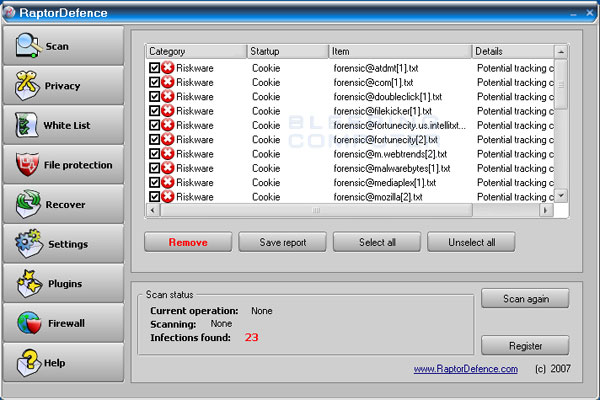
Task: Close the RaptorDefence window
Action: click(590, 13)
